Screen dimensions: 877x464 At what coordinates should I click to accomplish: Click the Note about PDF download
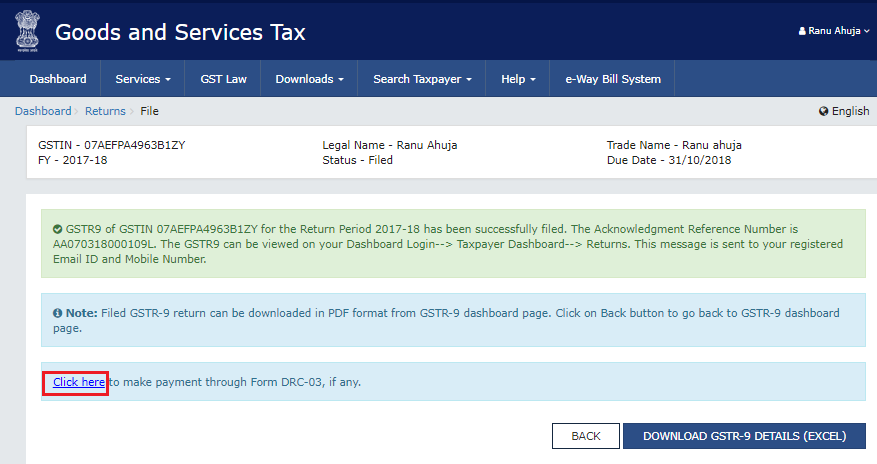pos(453,320)
